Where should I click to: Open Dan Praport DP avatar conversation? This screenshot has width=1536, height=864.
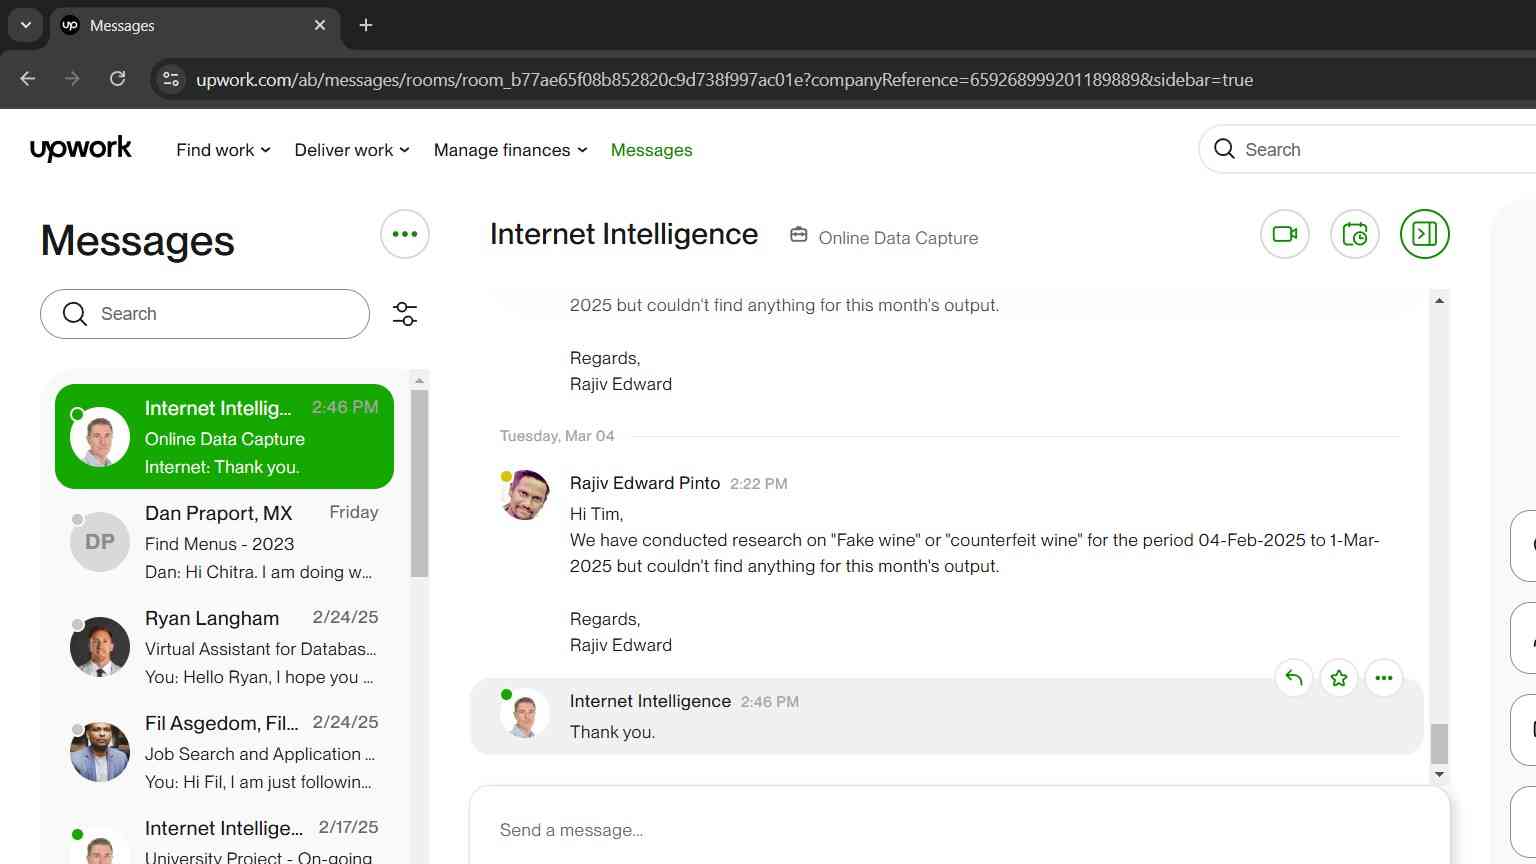[x=100, y=542]
